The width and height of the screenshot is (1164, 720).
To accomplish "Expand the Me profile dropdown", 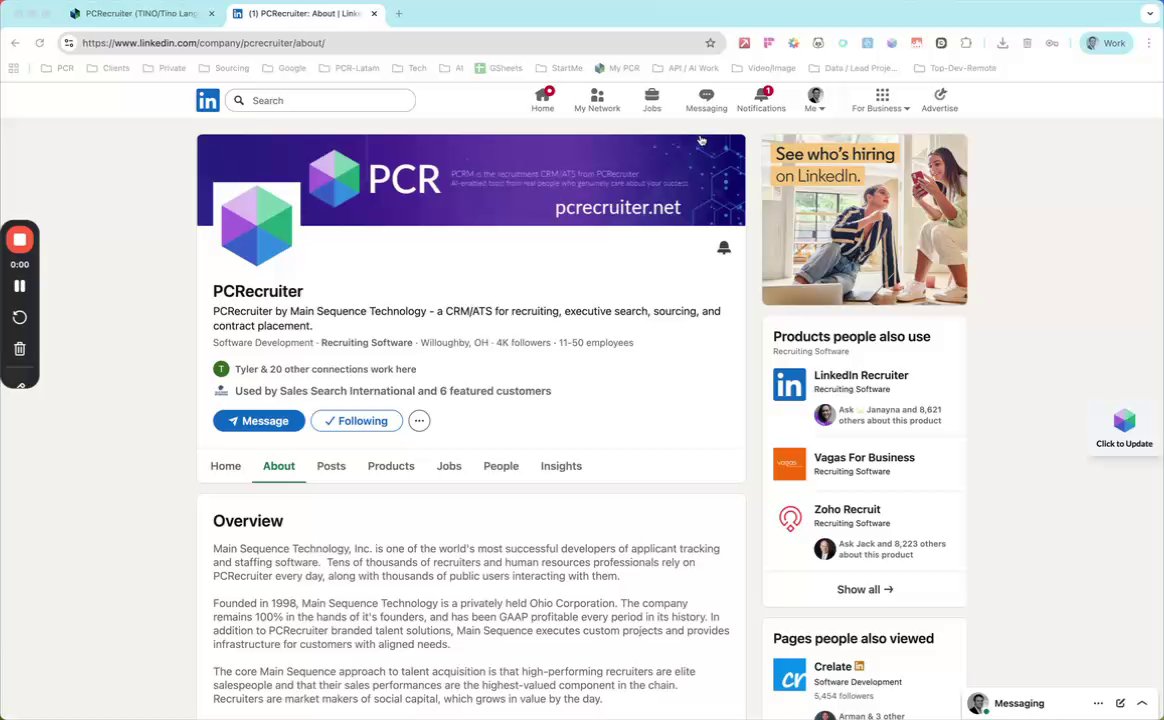I will click(x=815, y=99).
